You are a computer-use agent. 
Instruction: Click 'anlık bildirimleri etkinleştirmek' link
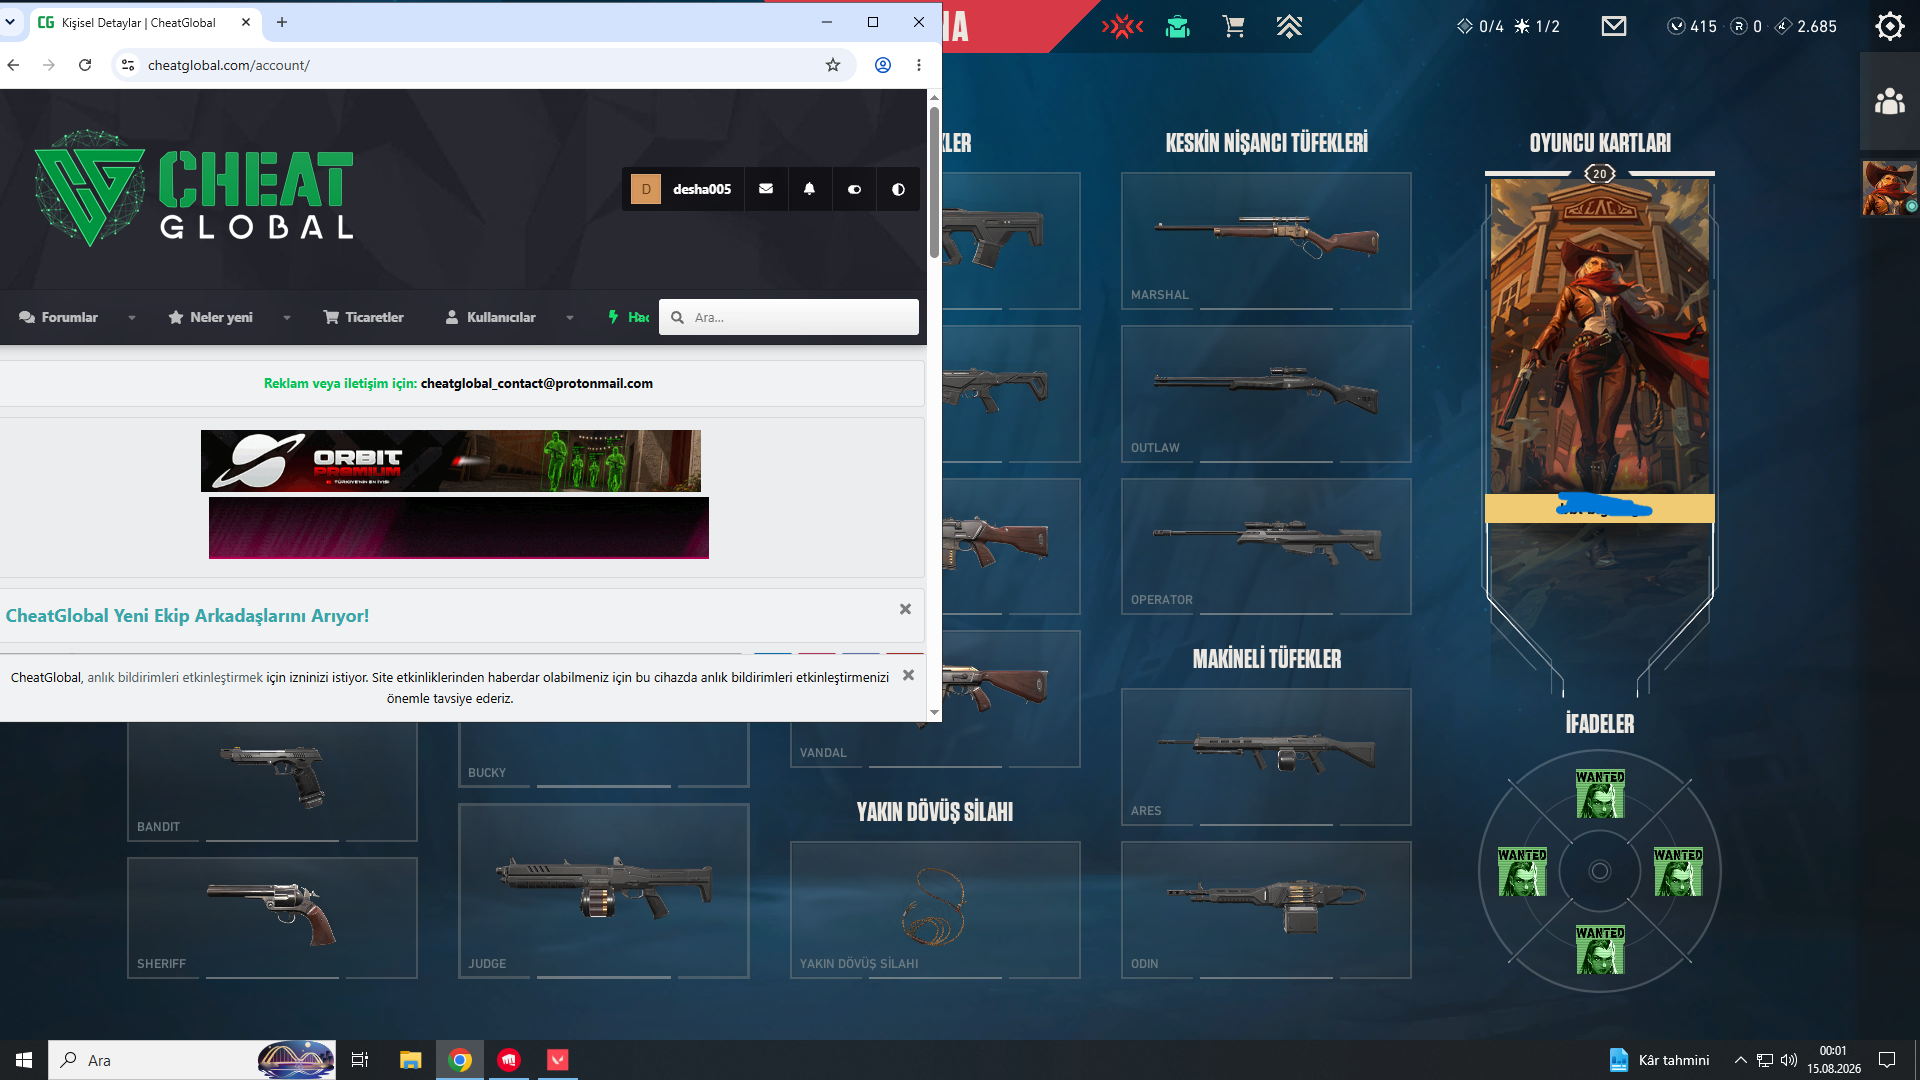coord(175,678)
